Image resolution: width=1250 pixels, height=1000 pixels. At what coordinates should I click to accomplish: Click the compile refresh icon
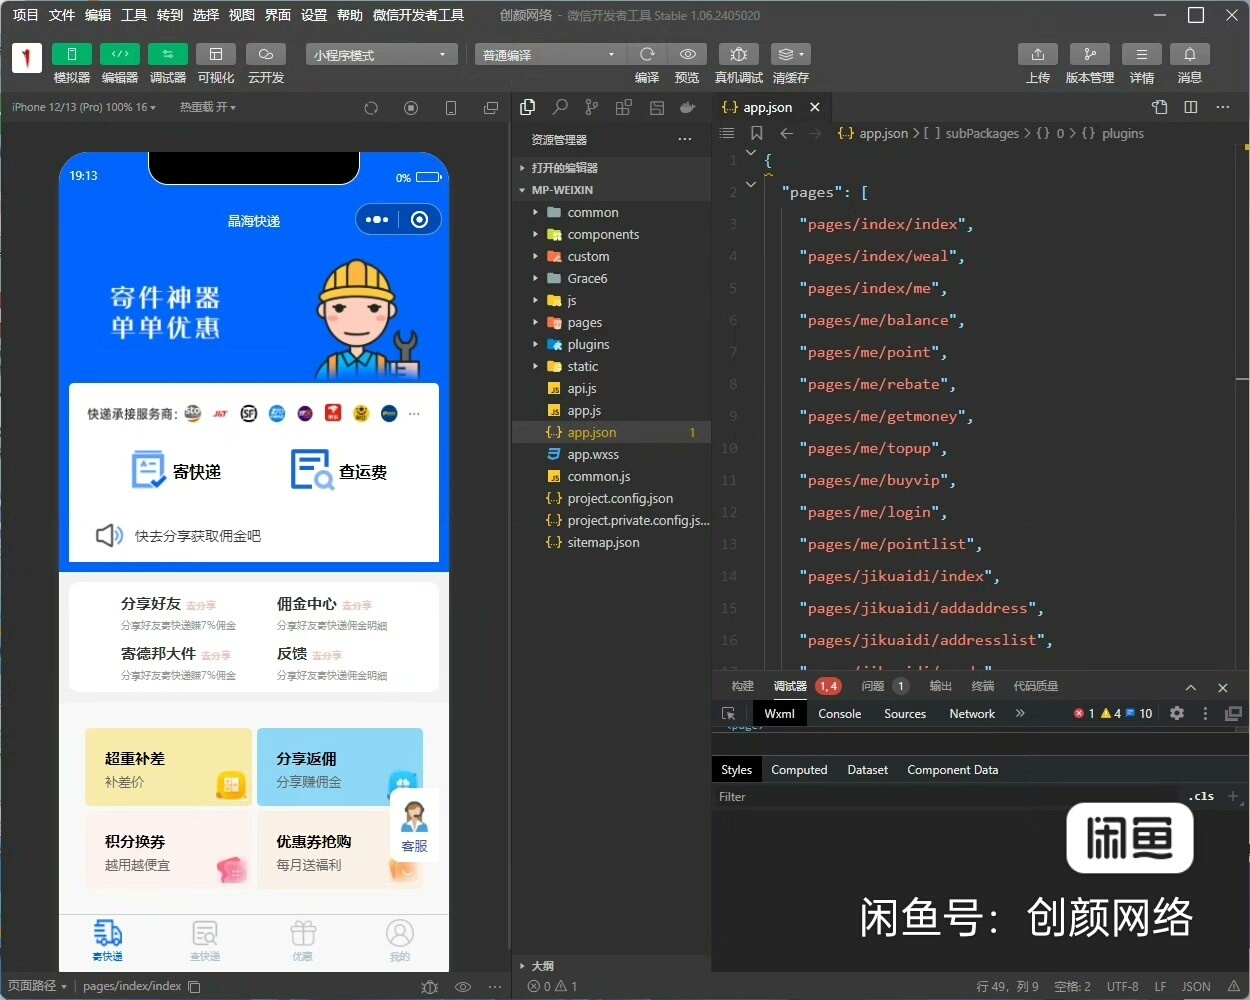point(648,54)
